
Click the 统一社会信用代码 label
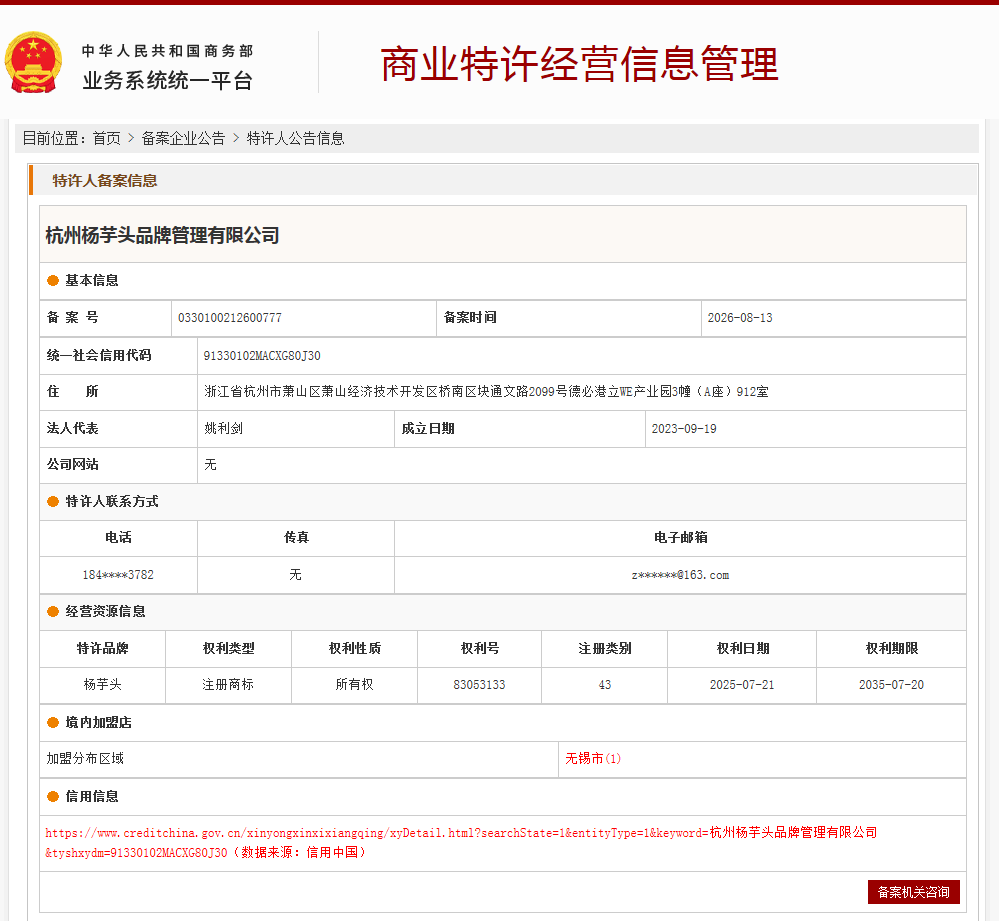click(99, 355)
